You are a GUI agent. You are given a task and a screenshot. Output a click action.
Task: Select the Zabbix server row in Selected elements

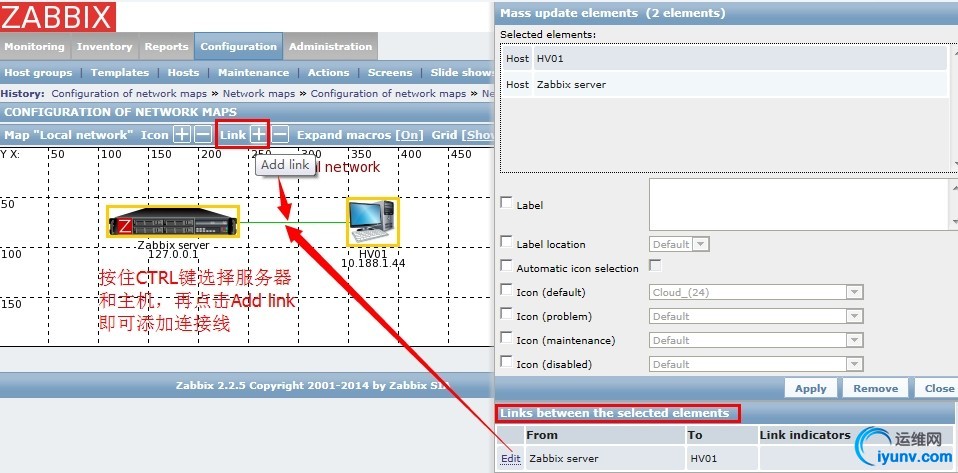pos(725,84)
